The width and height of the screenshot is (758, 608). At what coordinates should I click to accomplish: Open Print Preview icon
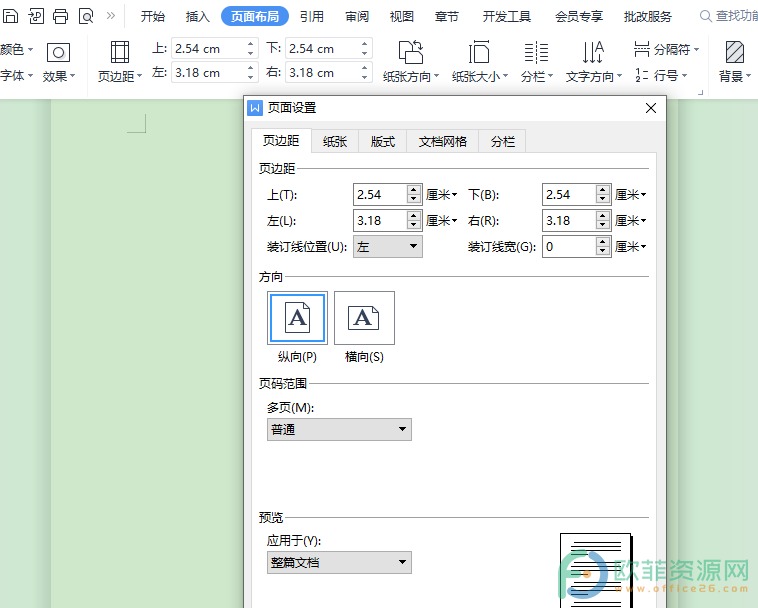(x=86, y=16)
